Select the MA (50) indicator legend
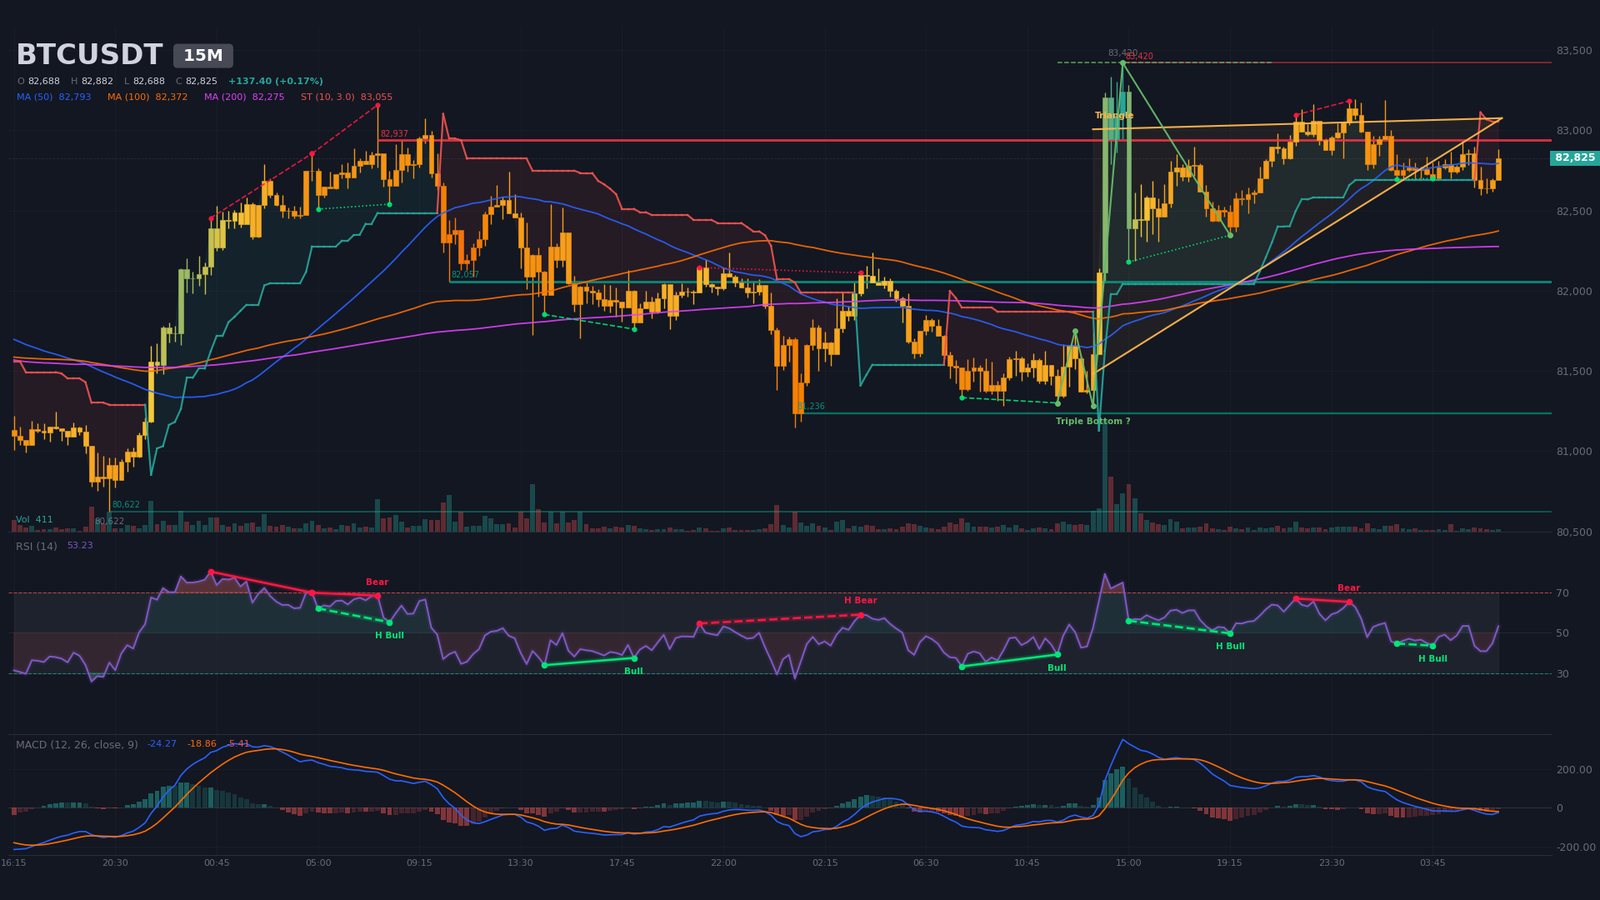Image resolution: width=1600 pixels, height=900 pixels. point(54,97)
